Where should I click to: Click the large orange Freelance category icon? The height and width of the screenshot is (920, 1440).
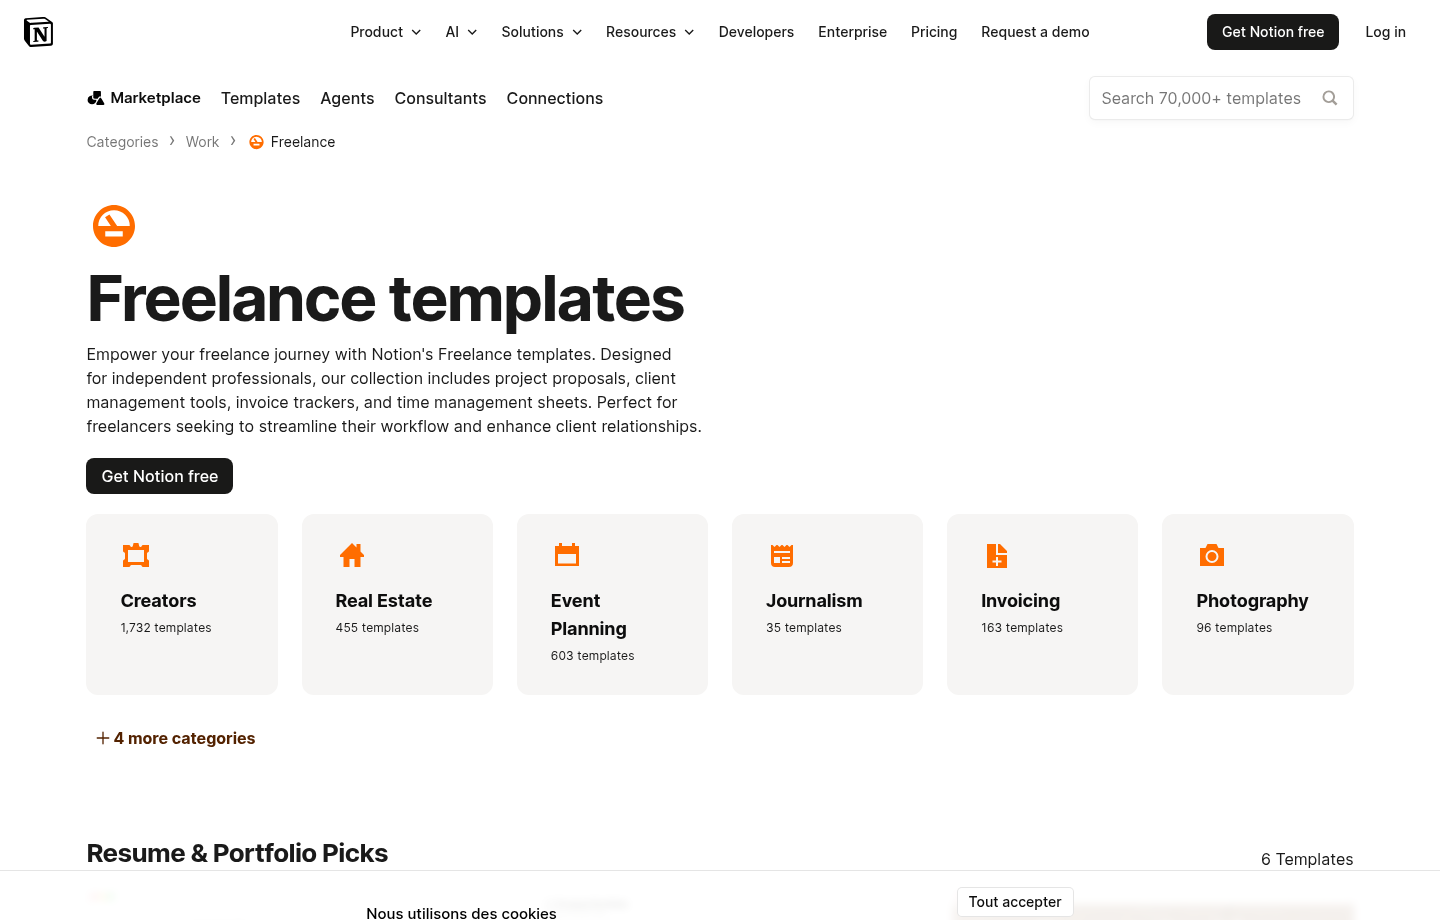pos(114,226)
